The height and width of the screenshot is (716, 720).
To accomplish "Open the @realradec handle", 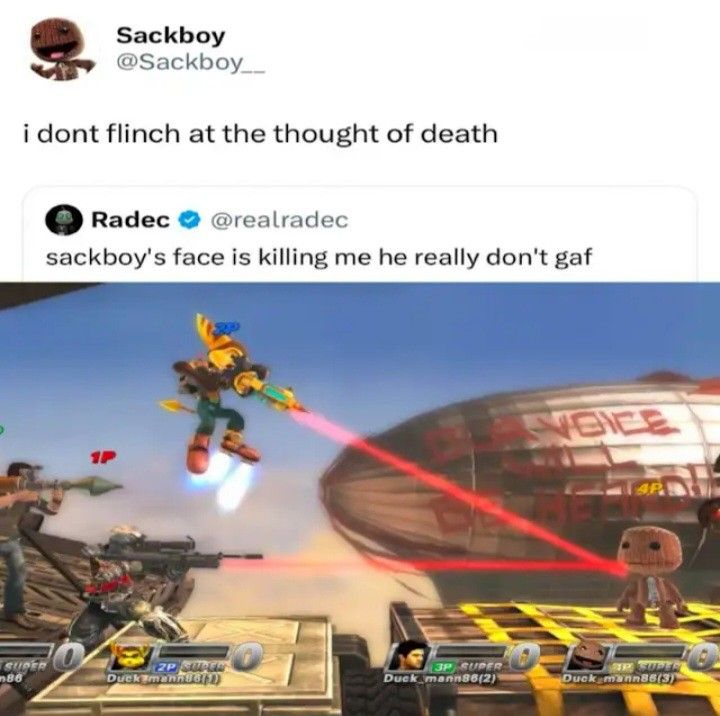I will [x=279, y=220].
